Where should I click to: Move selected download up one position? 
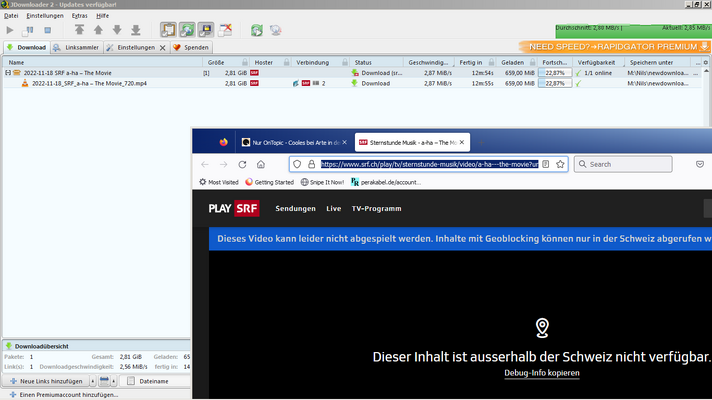pyautogui.click(x=98, y=30)
